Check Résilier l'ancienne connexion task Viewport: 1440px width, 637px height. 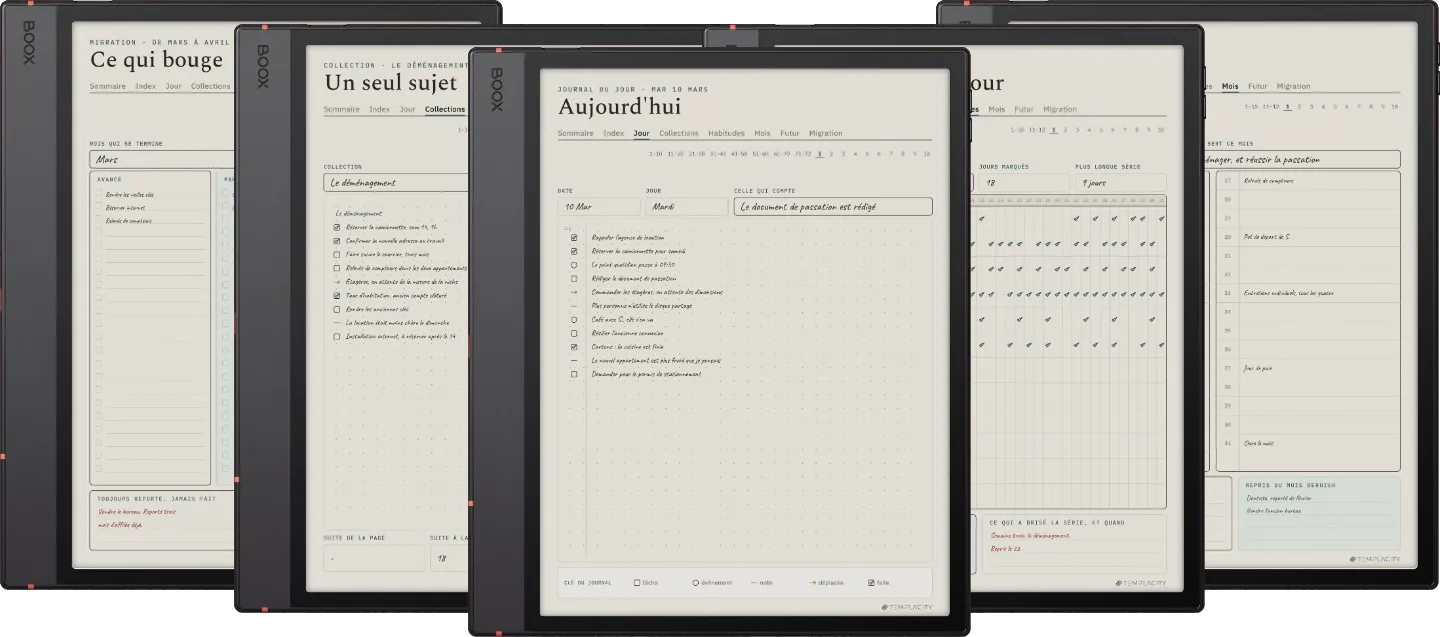[x=574, y=333]
